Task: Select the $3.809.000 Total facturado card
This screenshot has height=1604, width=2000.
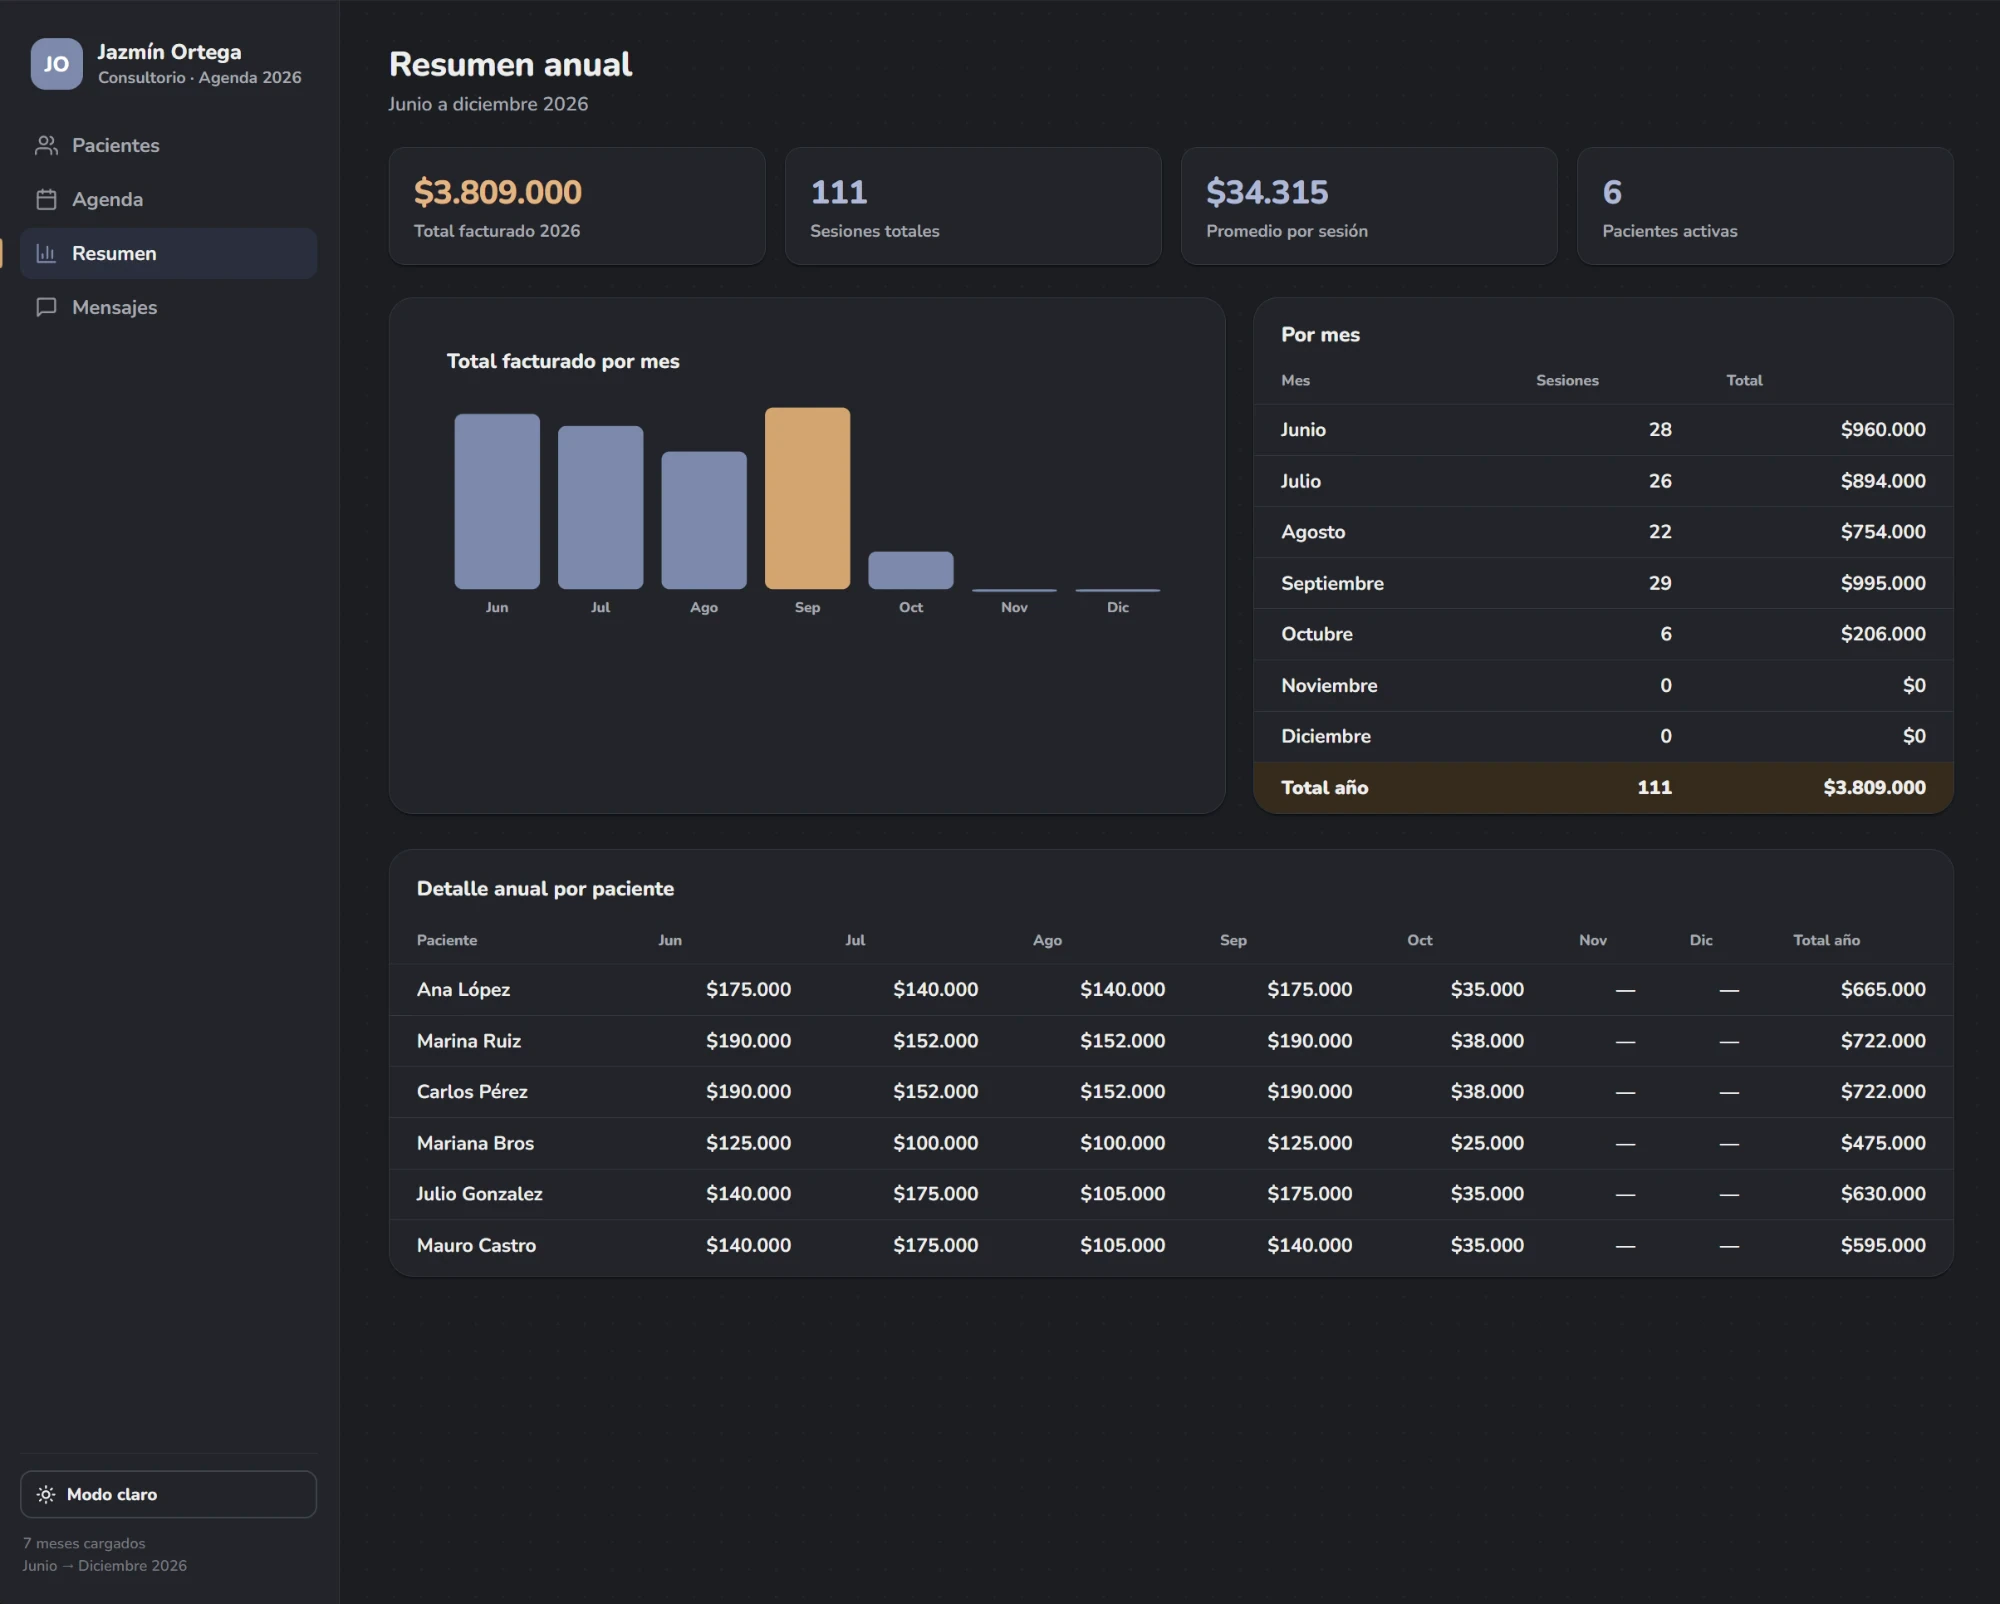Action: (x=577, y=206)
